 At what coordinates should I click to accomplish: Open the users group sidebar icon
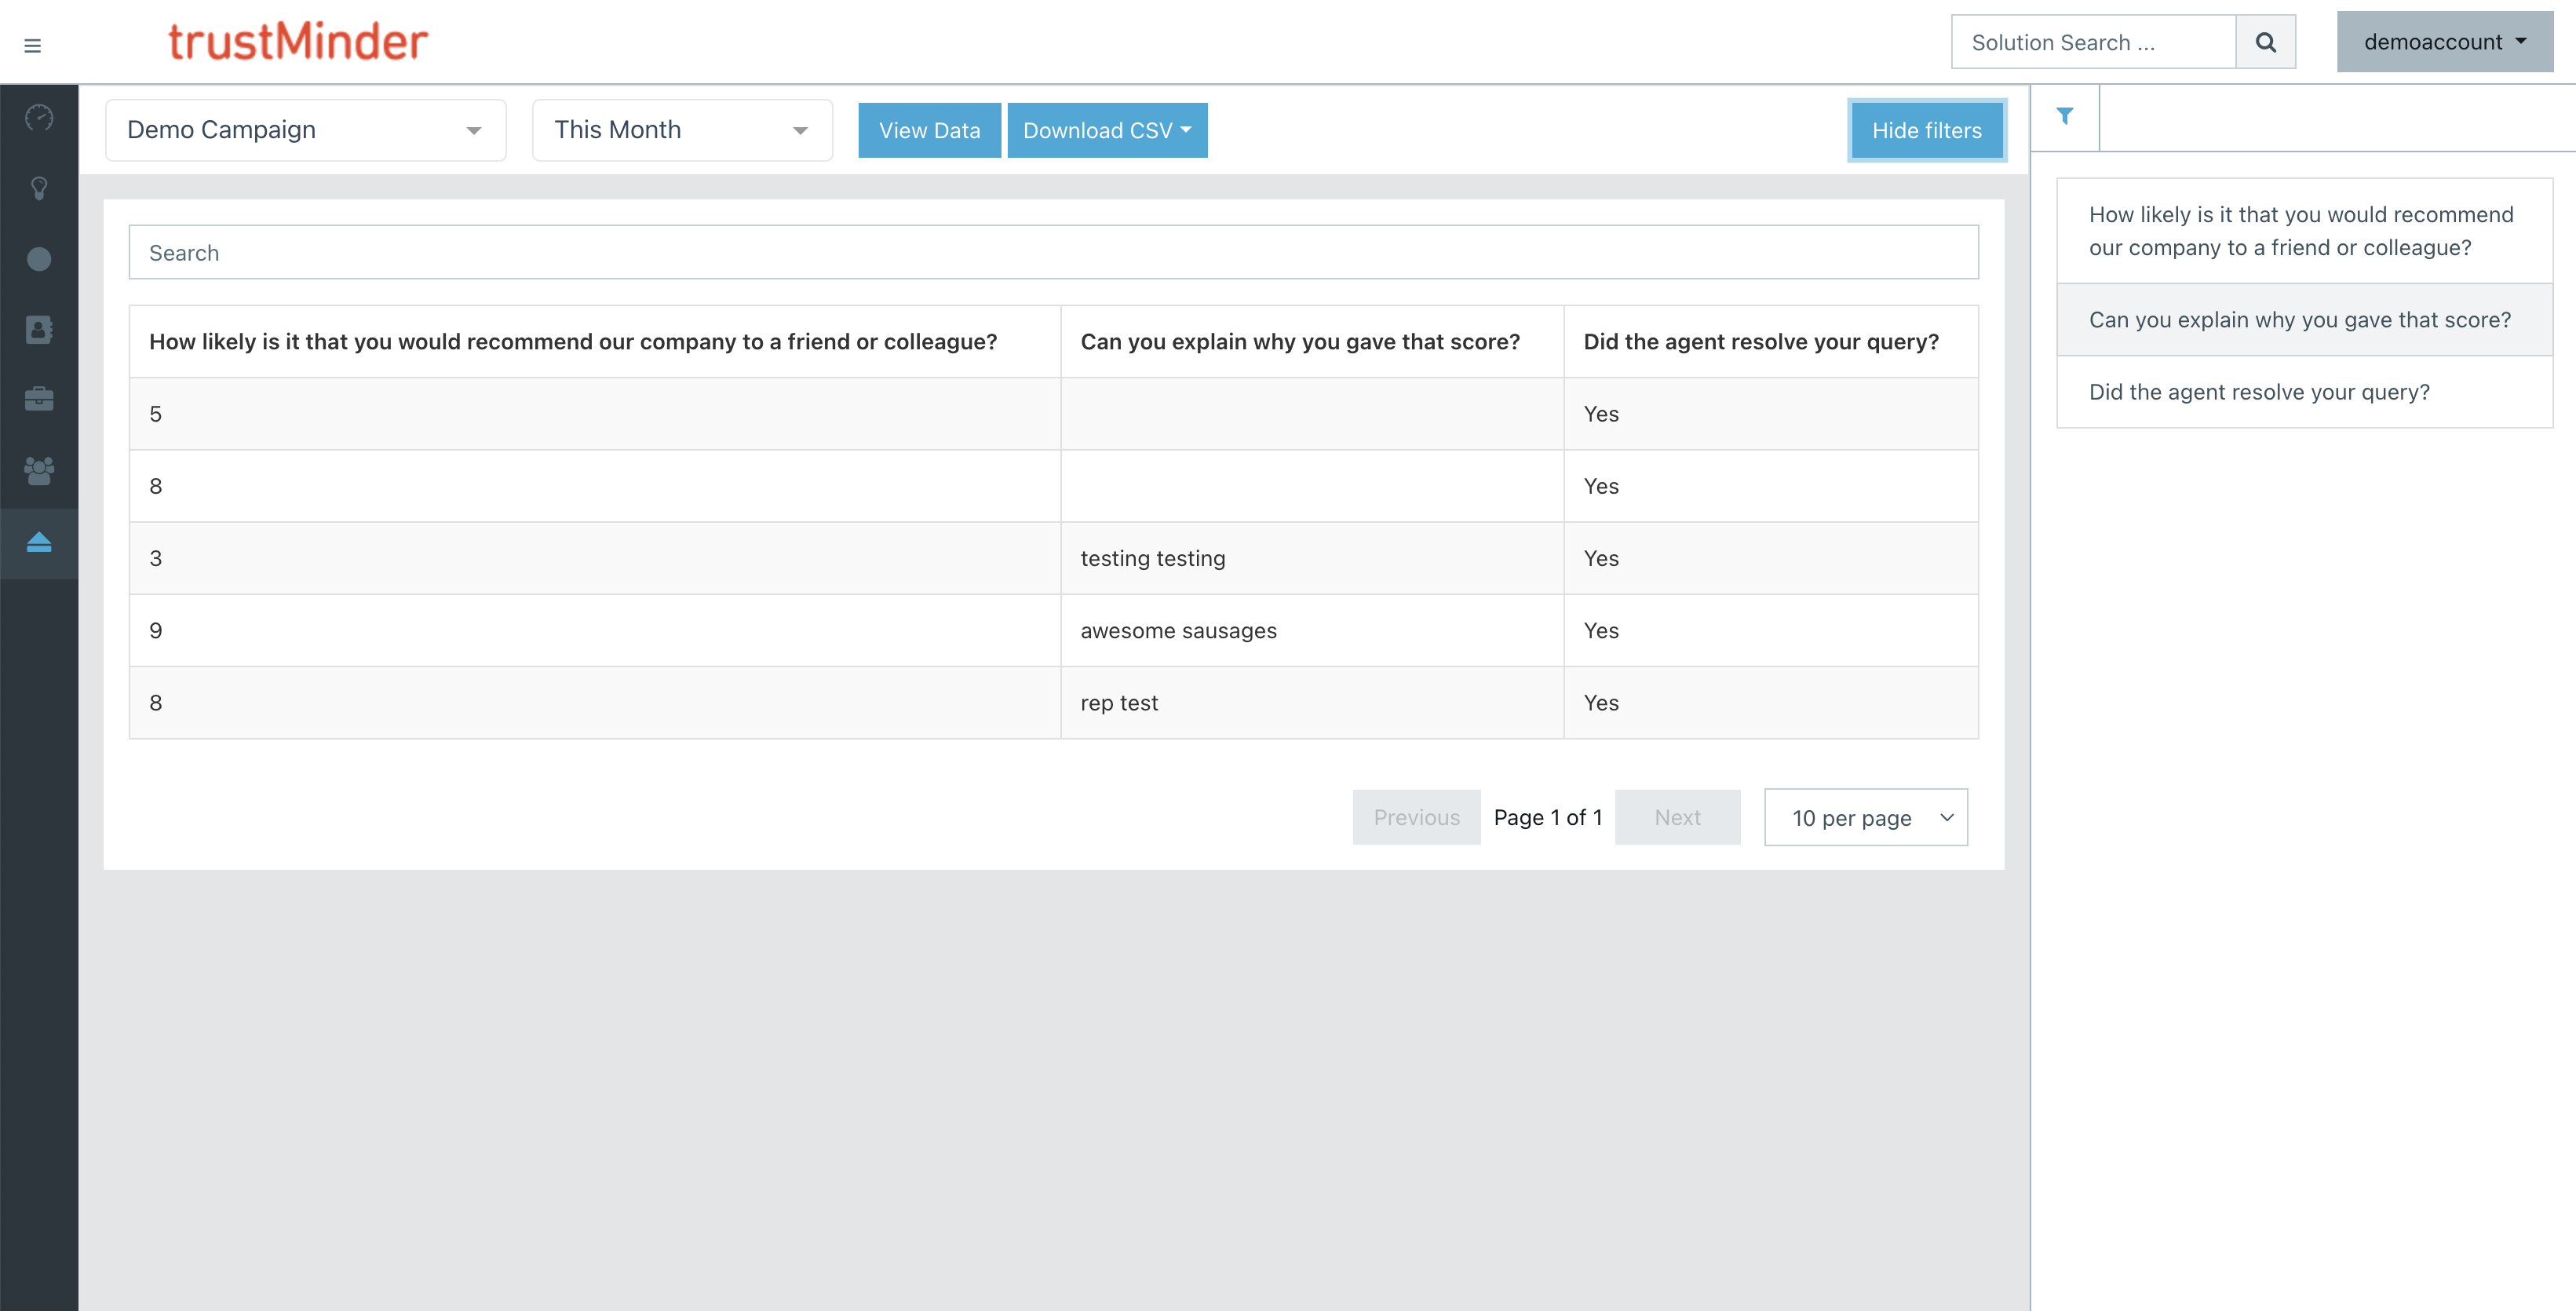pyautogui.click(x=39, y=471)
